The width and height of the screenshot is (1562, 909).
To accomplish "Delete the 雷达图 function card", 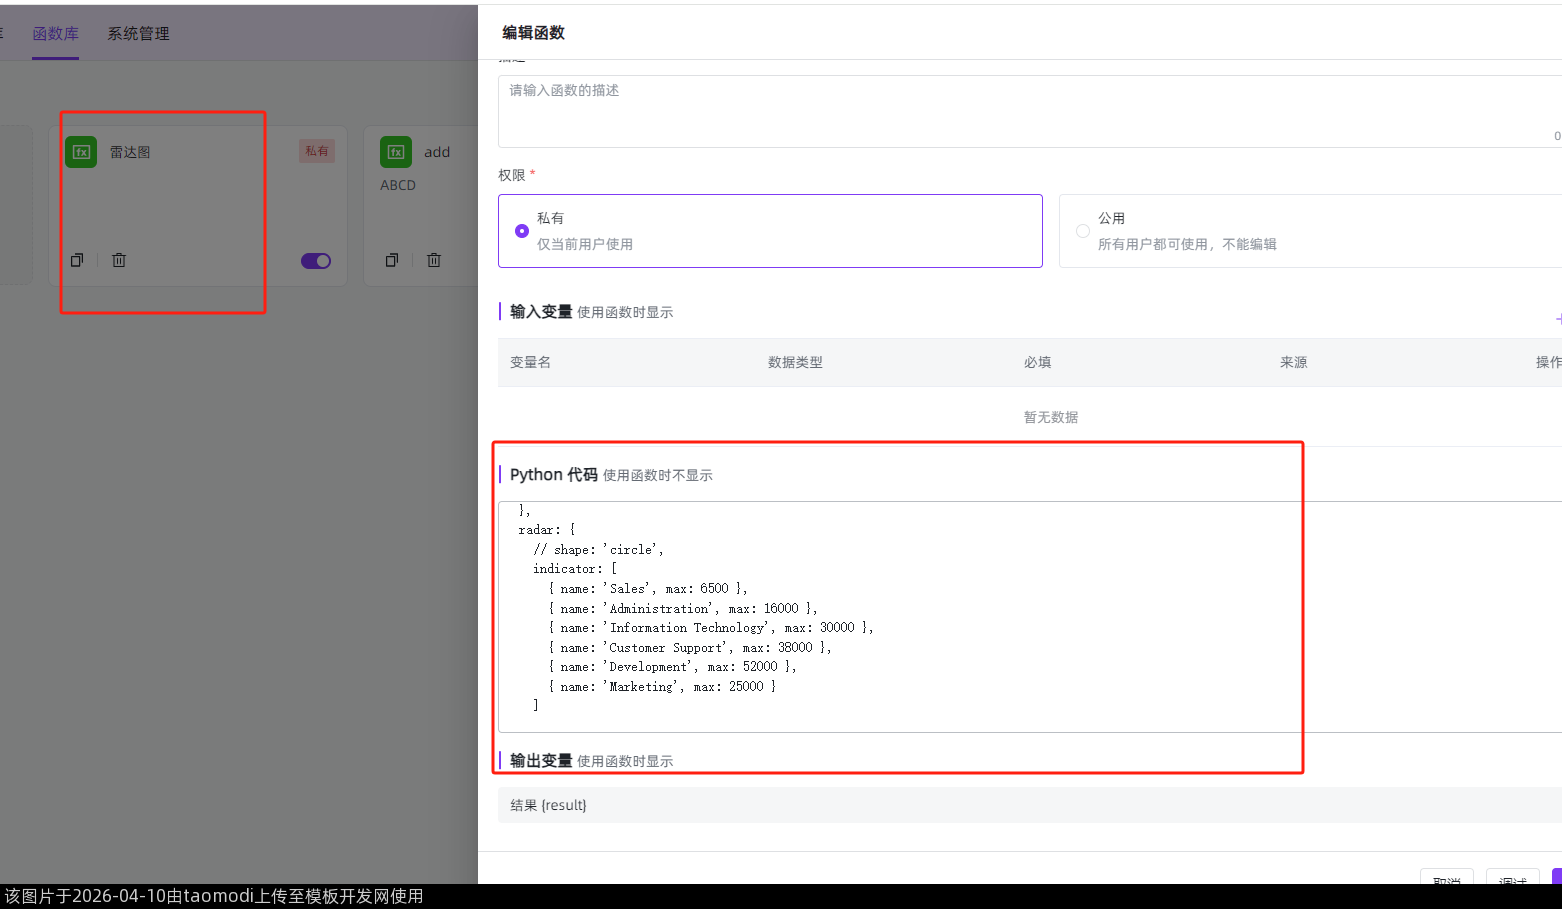I will pos(119,260).
